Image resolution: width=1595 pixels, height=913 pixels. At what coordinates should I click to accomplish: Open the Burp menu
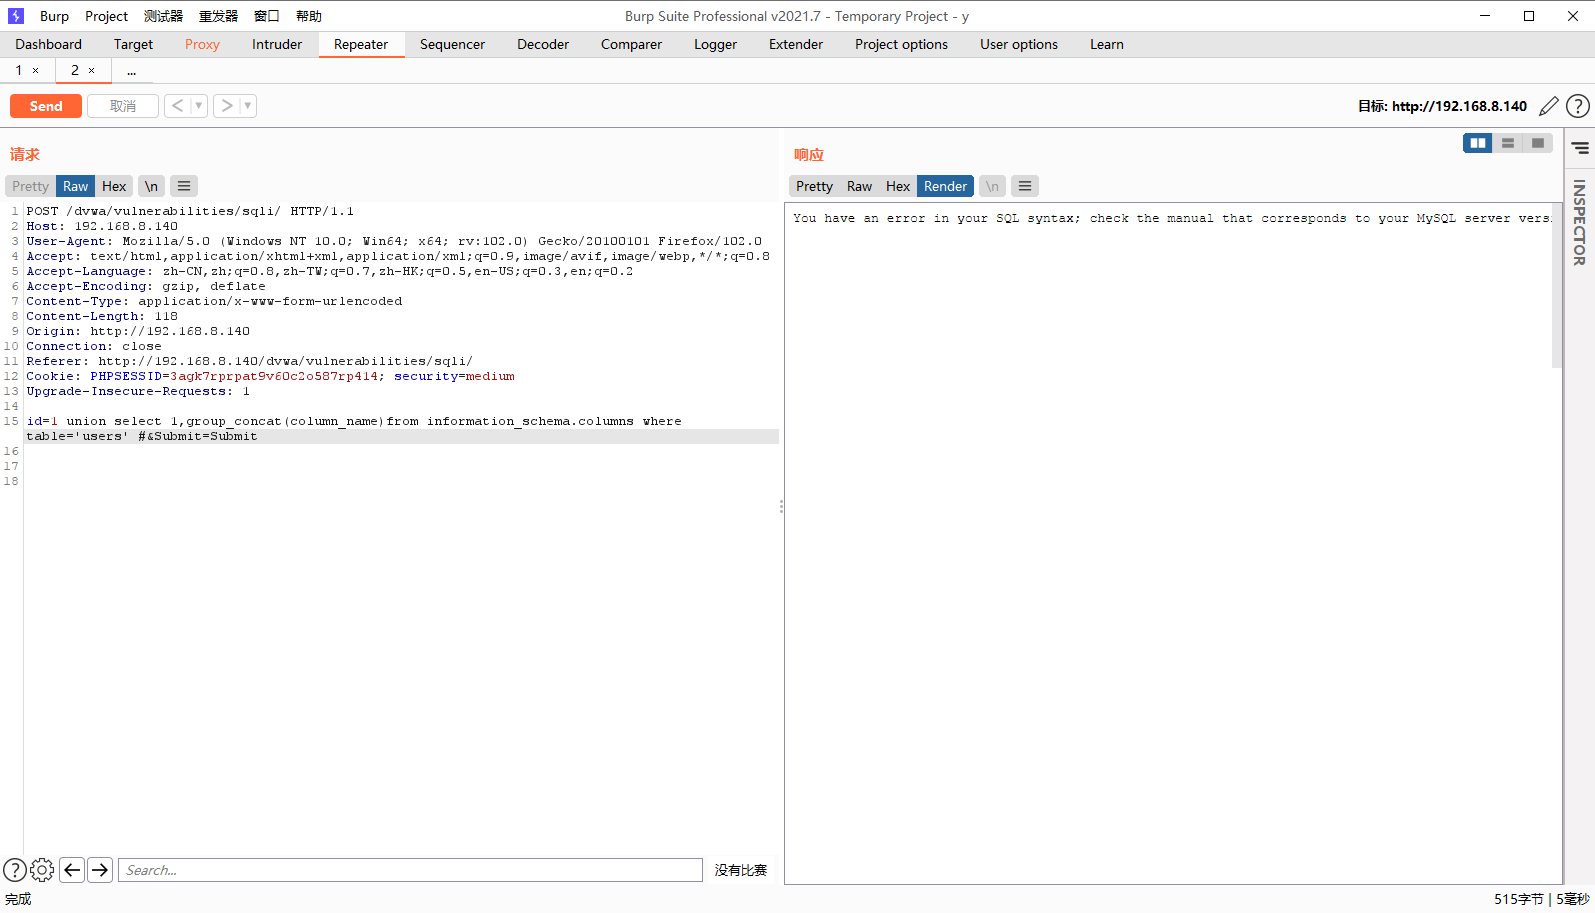tap(55, 16)
